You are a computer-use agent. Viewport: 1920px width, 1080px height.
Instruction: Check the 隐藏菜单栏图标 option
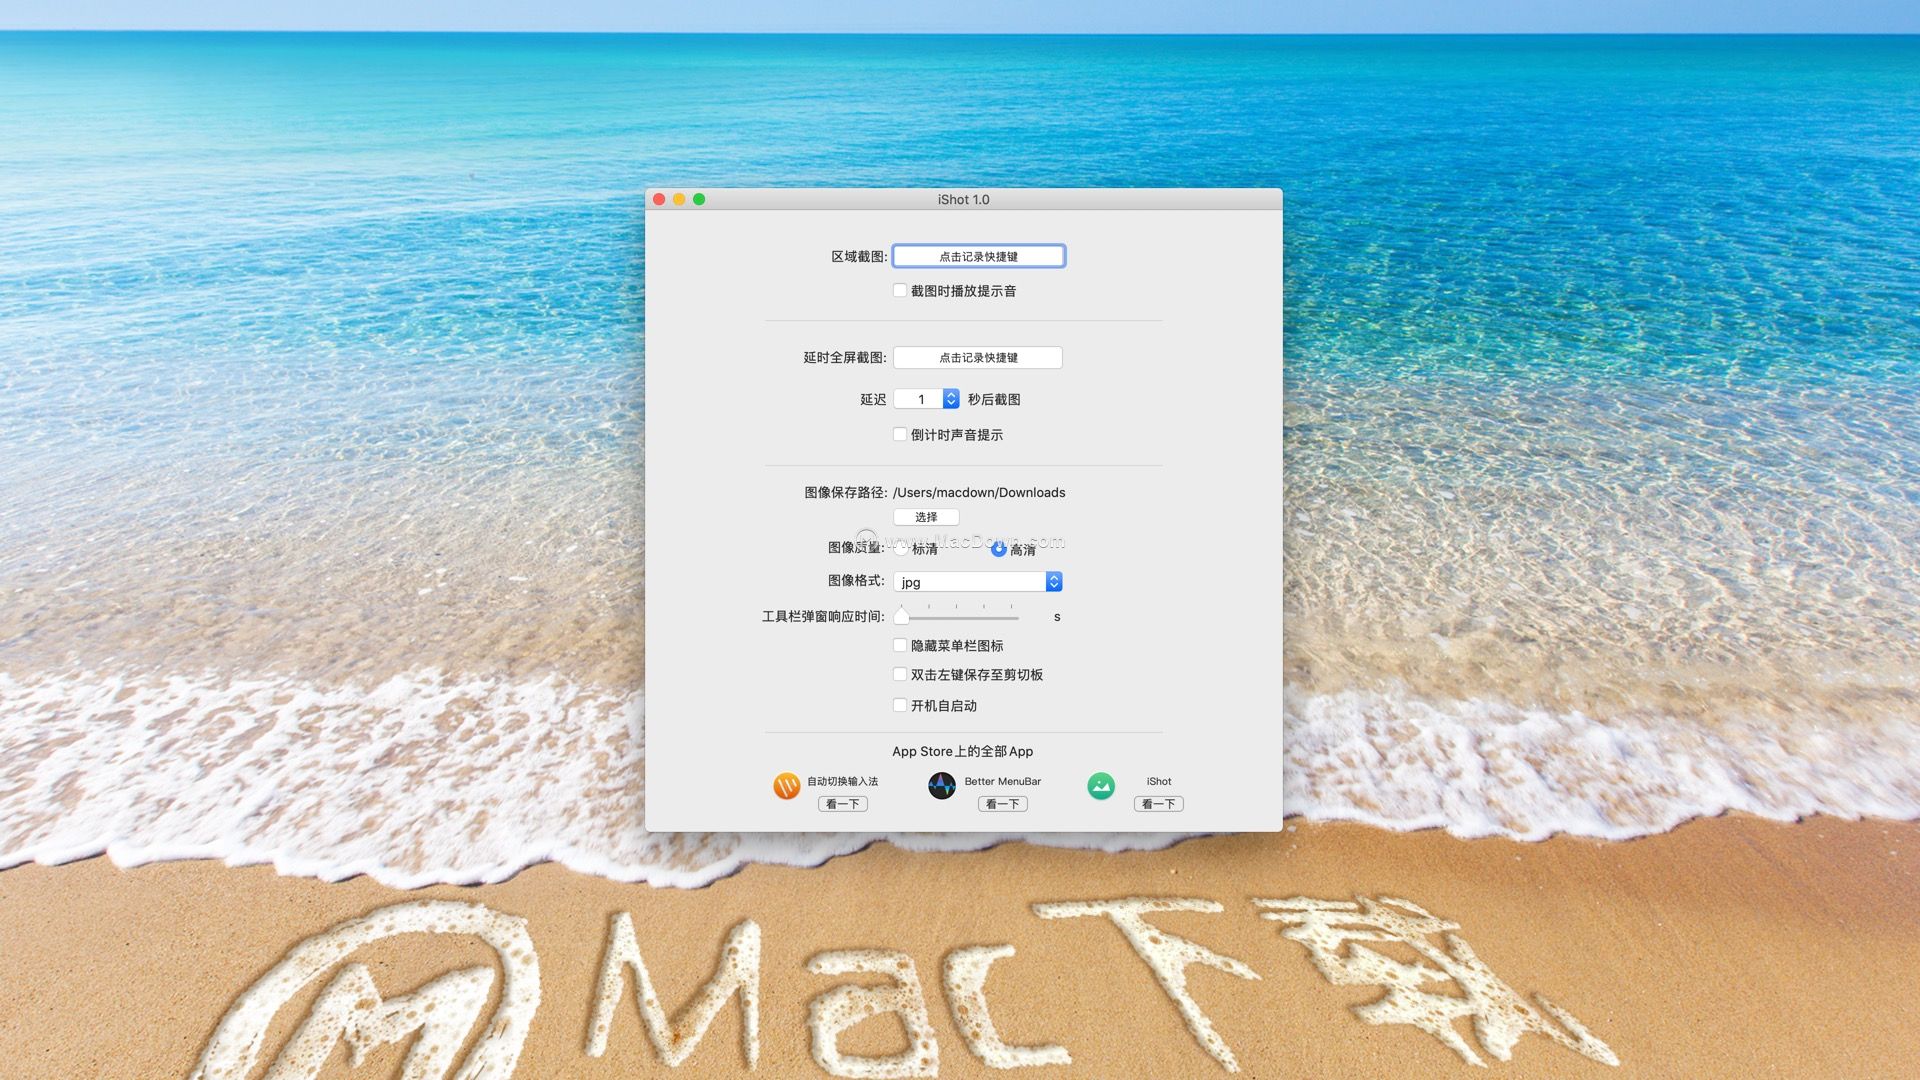[900, 645]
